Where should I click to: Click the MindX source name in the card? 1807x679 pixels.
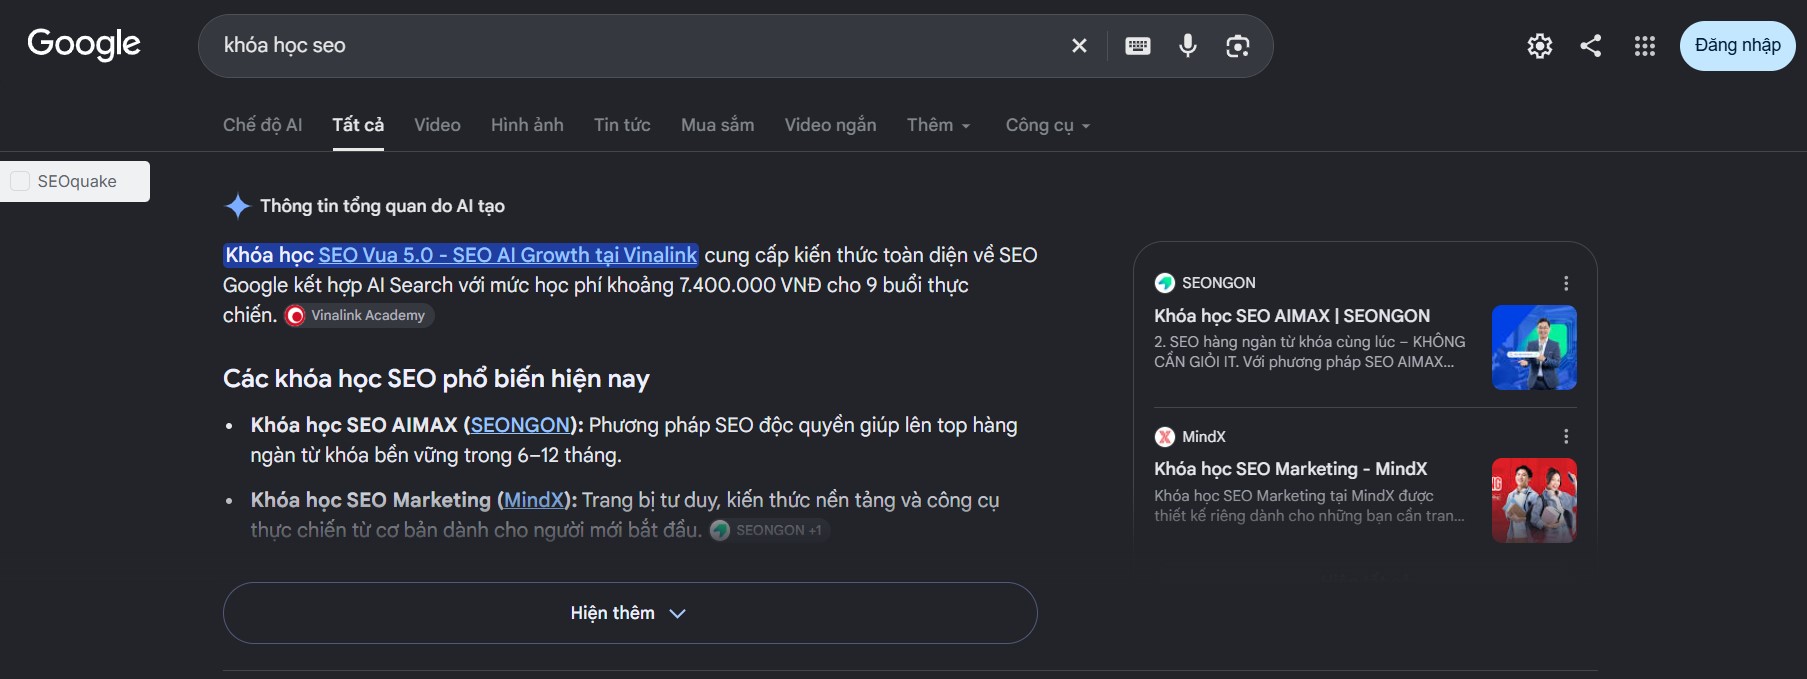(x=1204, y=437)
